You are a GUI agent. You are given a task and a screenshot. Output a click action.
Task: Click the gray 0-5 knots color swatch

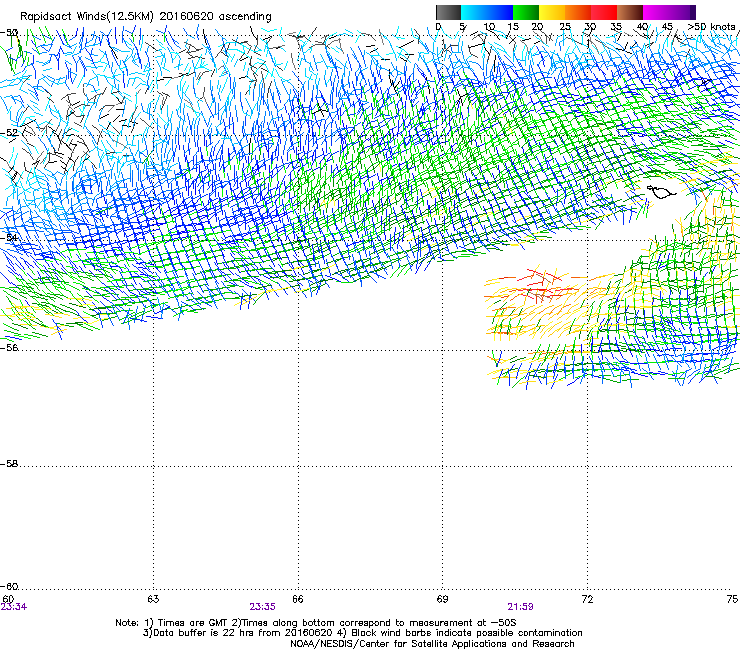(x=448, y=12)
